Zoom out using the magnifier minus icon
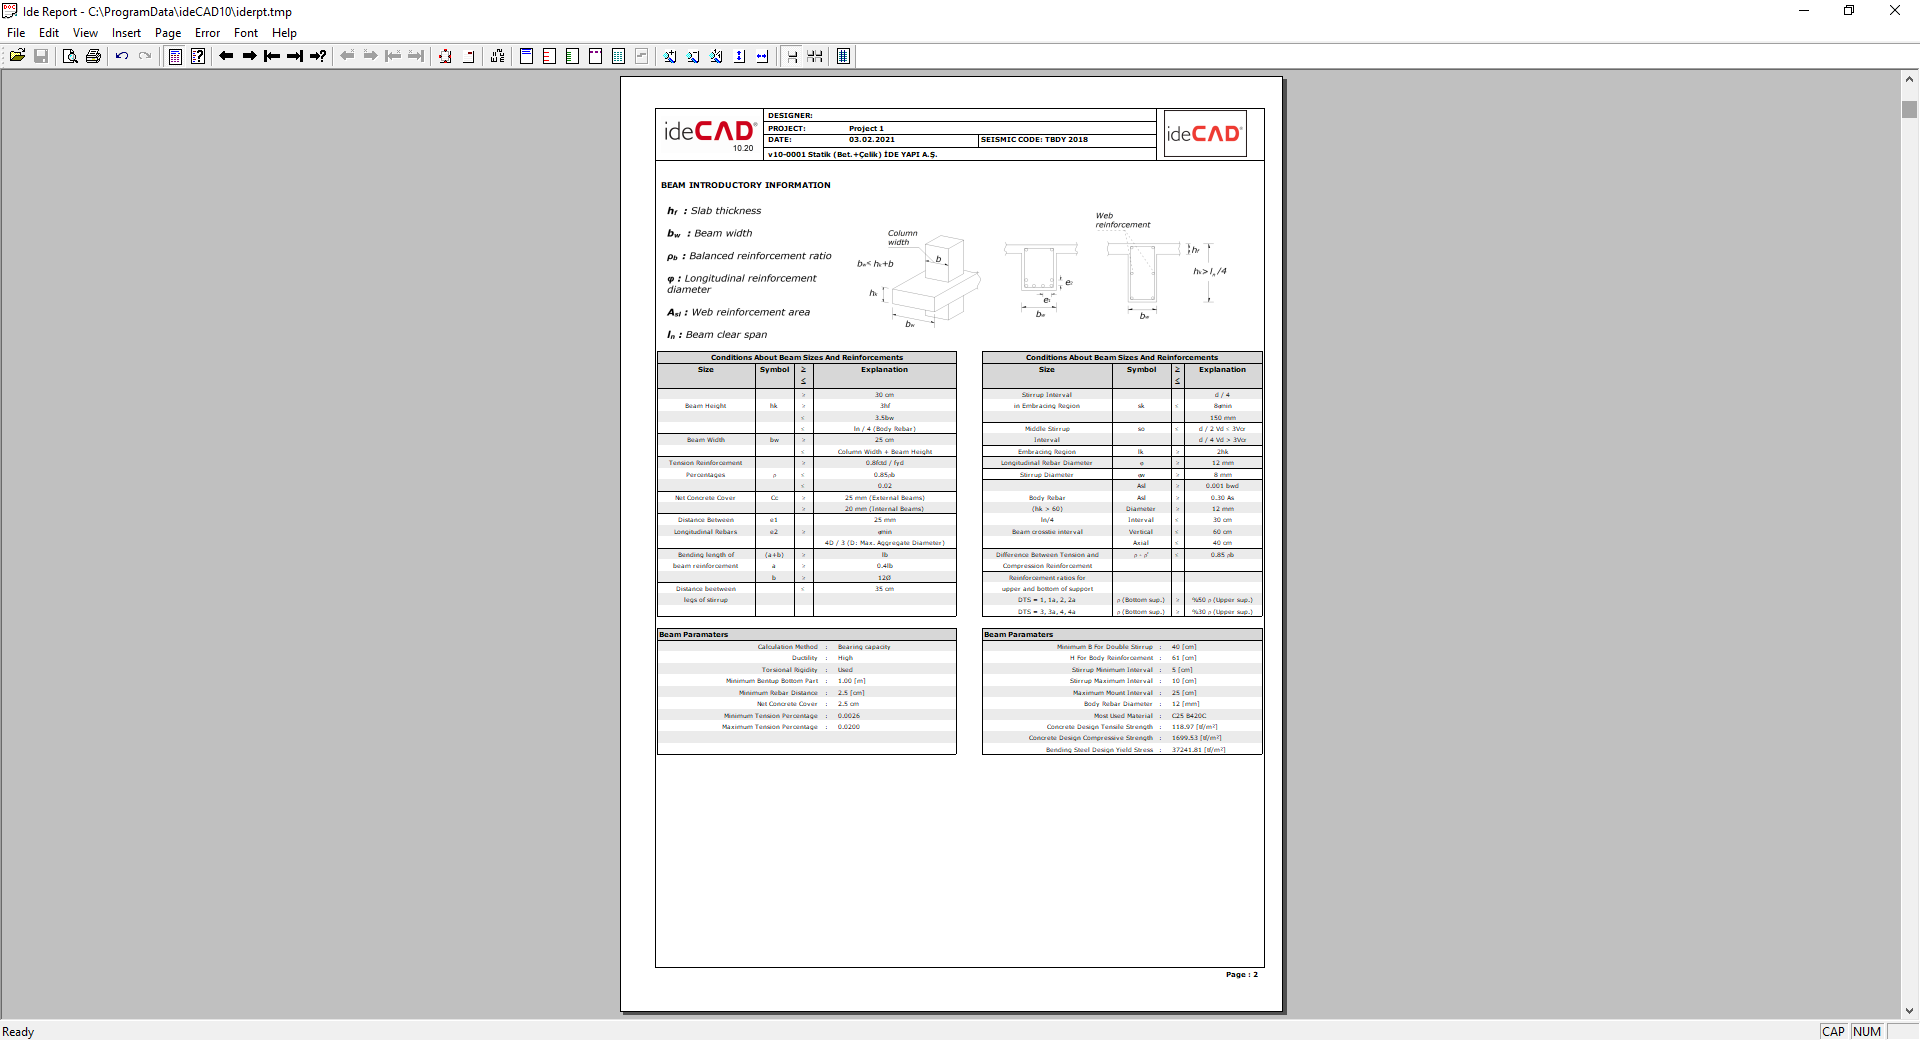 pyautogui.click(x=693, y=56)
